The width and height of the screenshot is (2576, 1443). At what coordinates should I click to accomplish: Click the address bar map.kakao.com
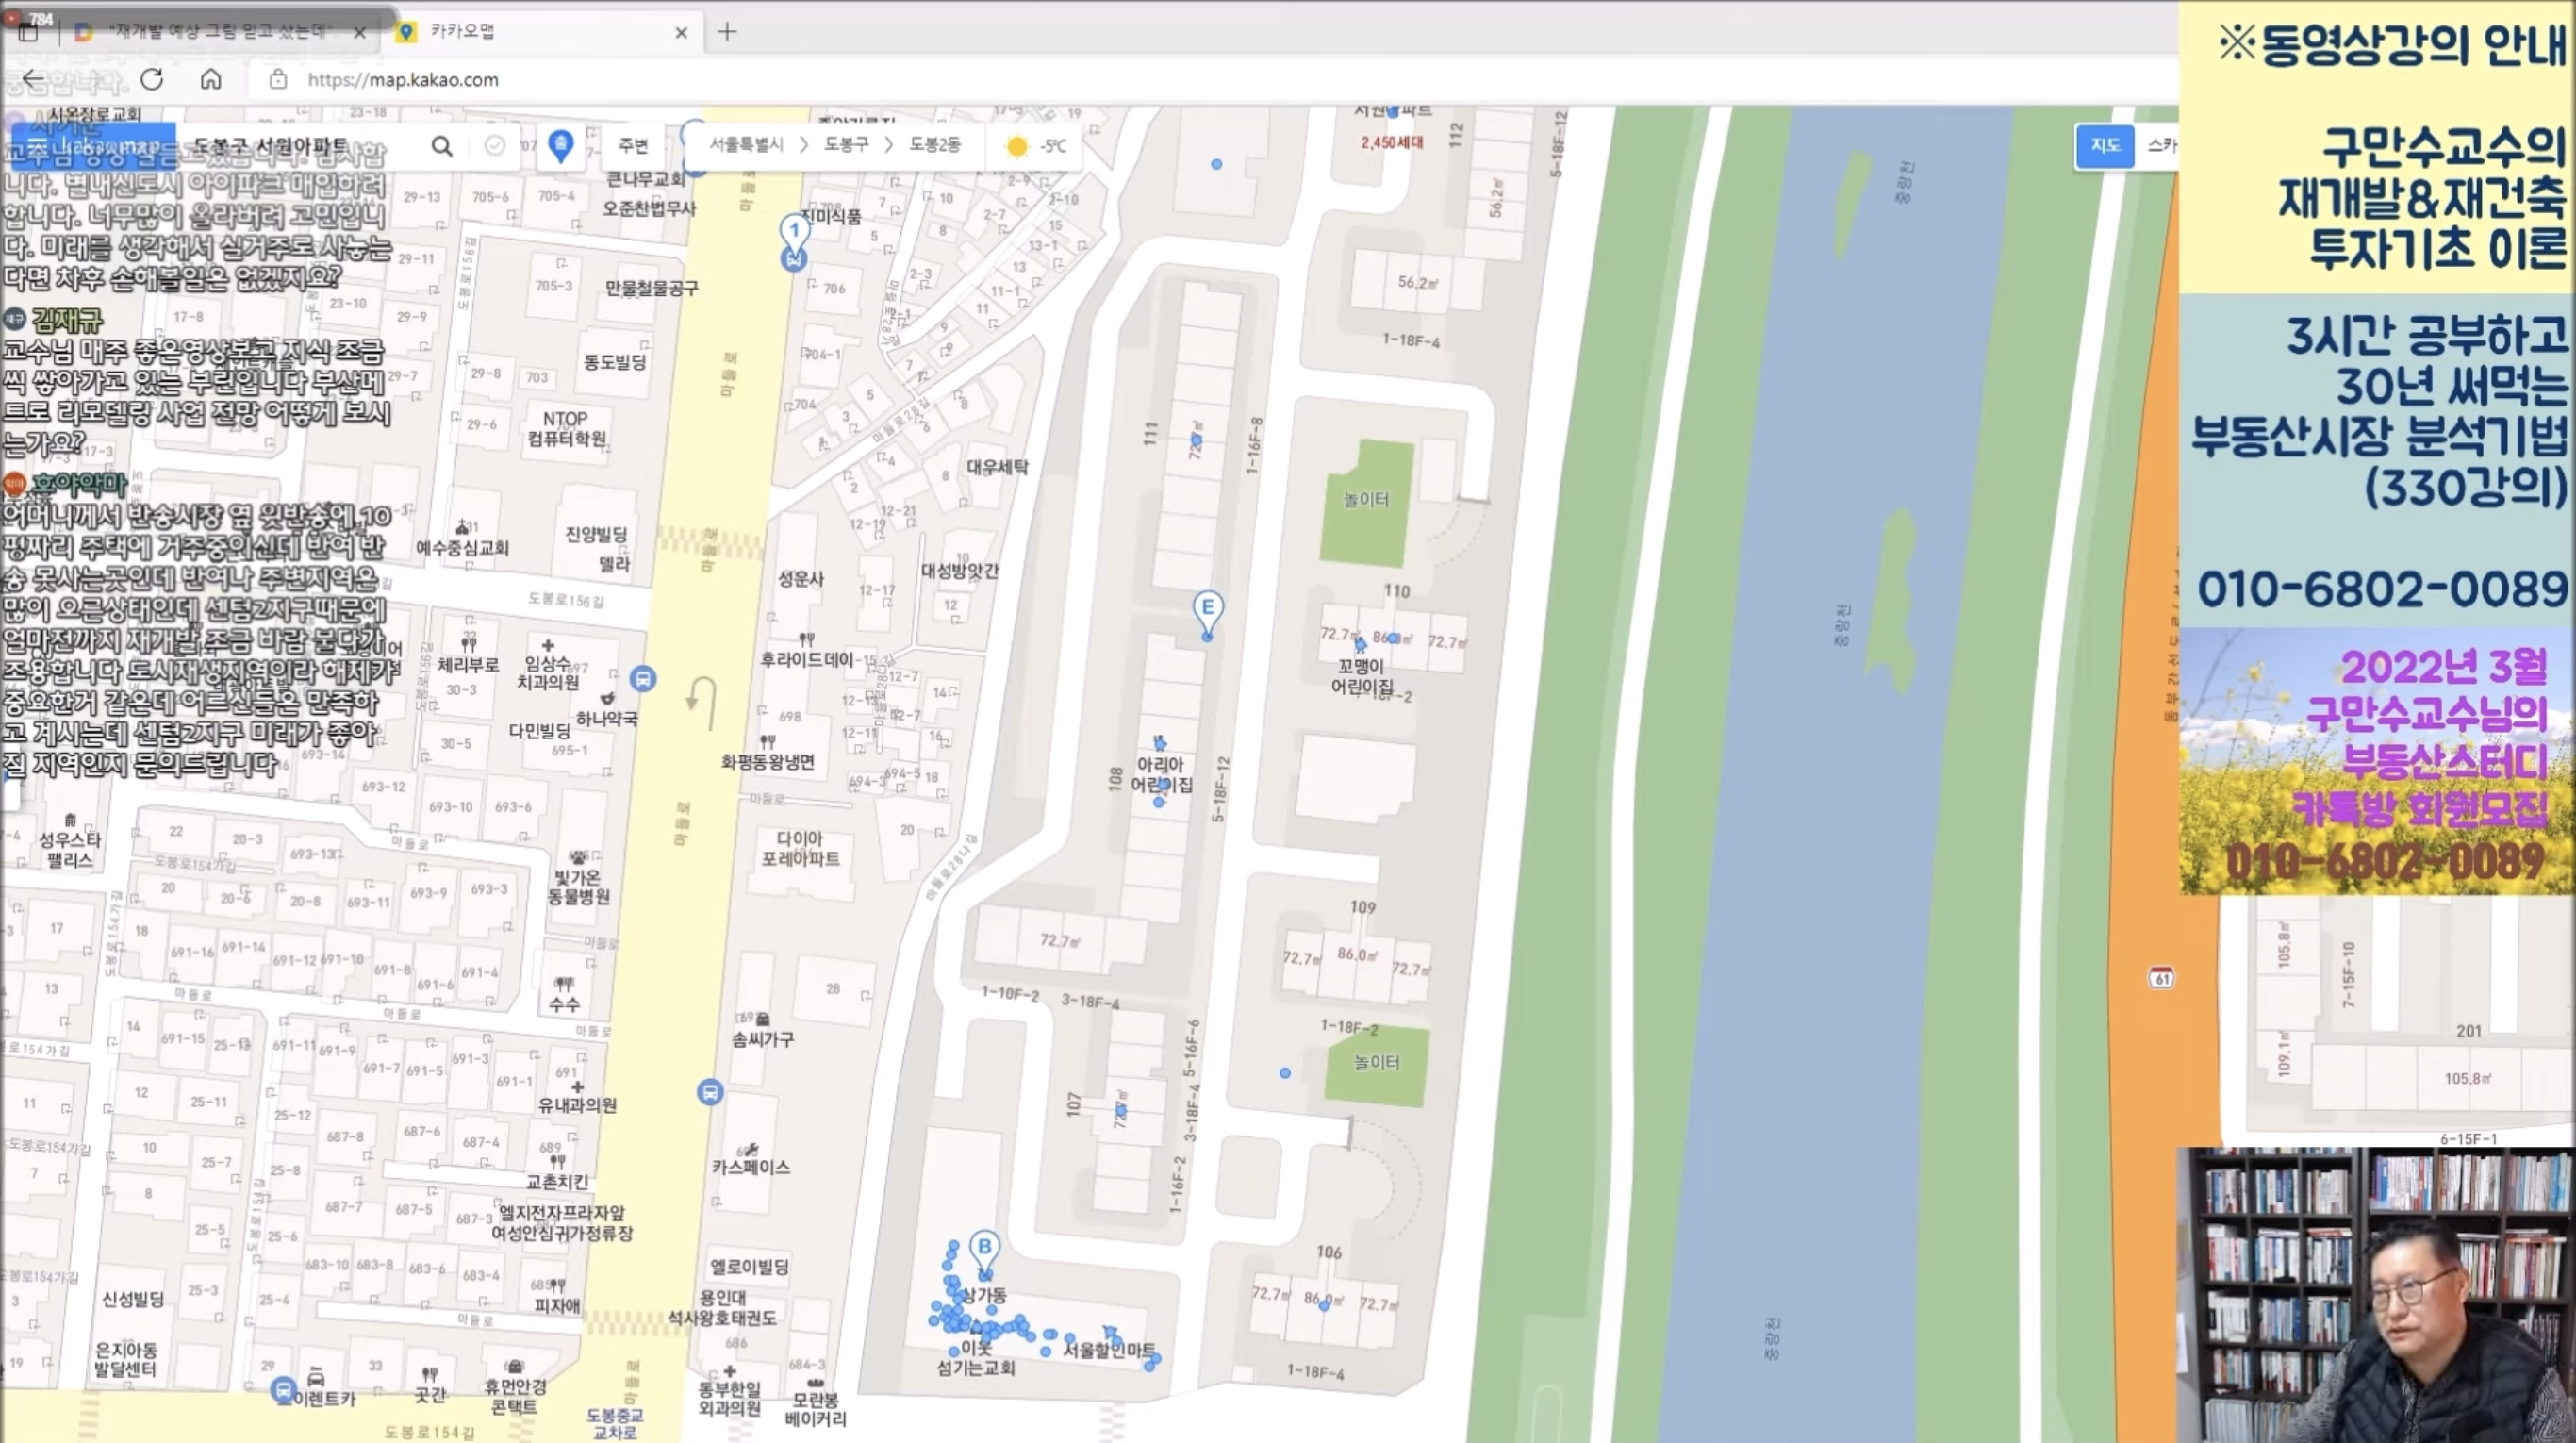[x=402, y=79]
